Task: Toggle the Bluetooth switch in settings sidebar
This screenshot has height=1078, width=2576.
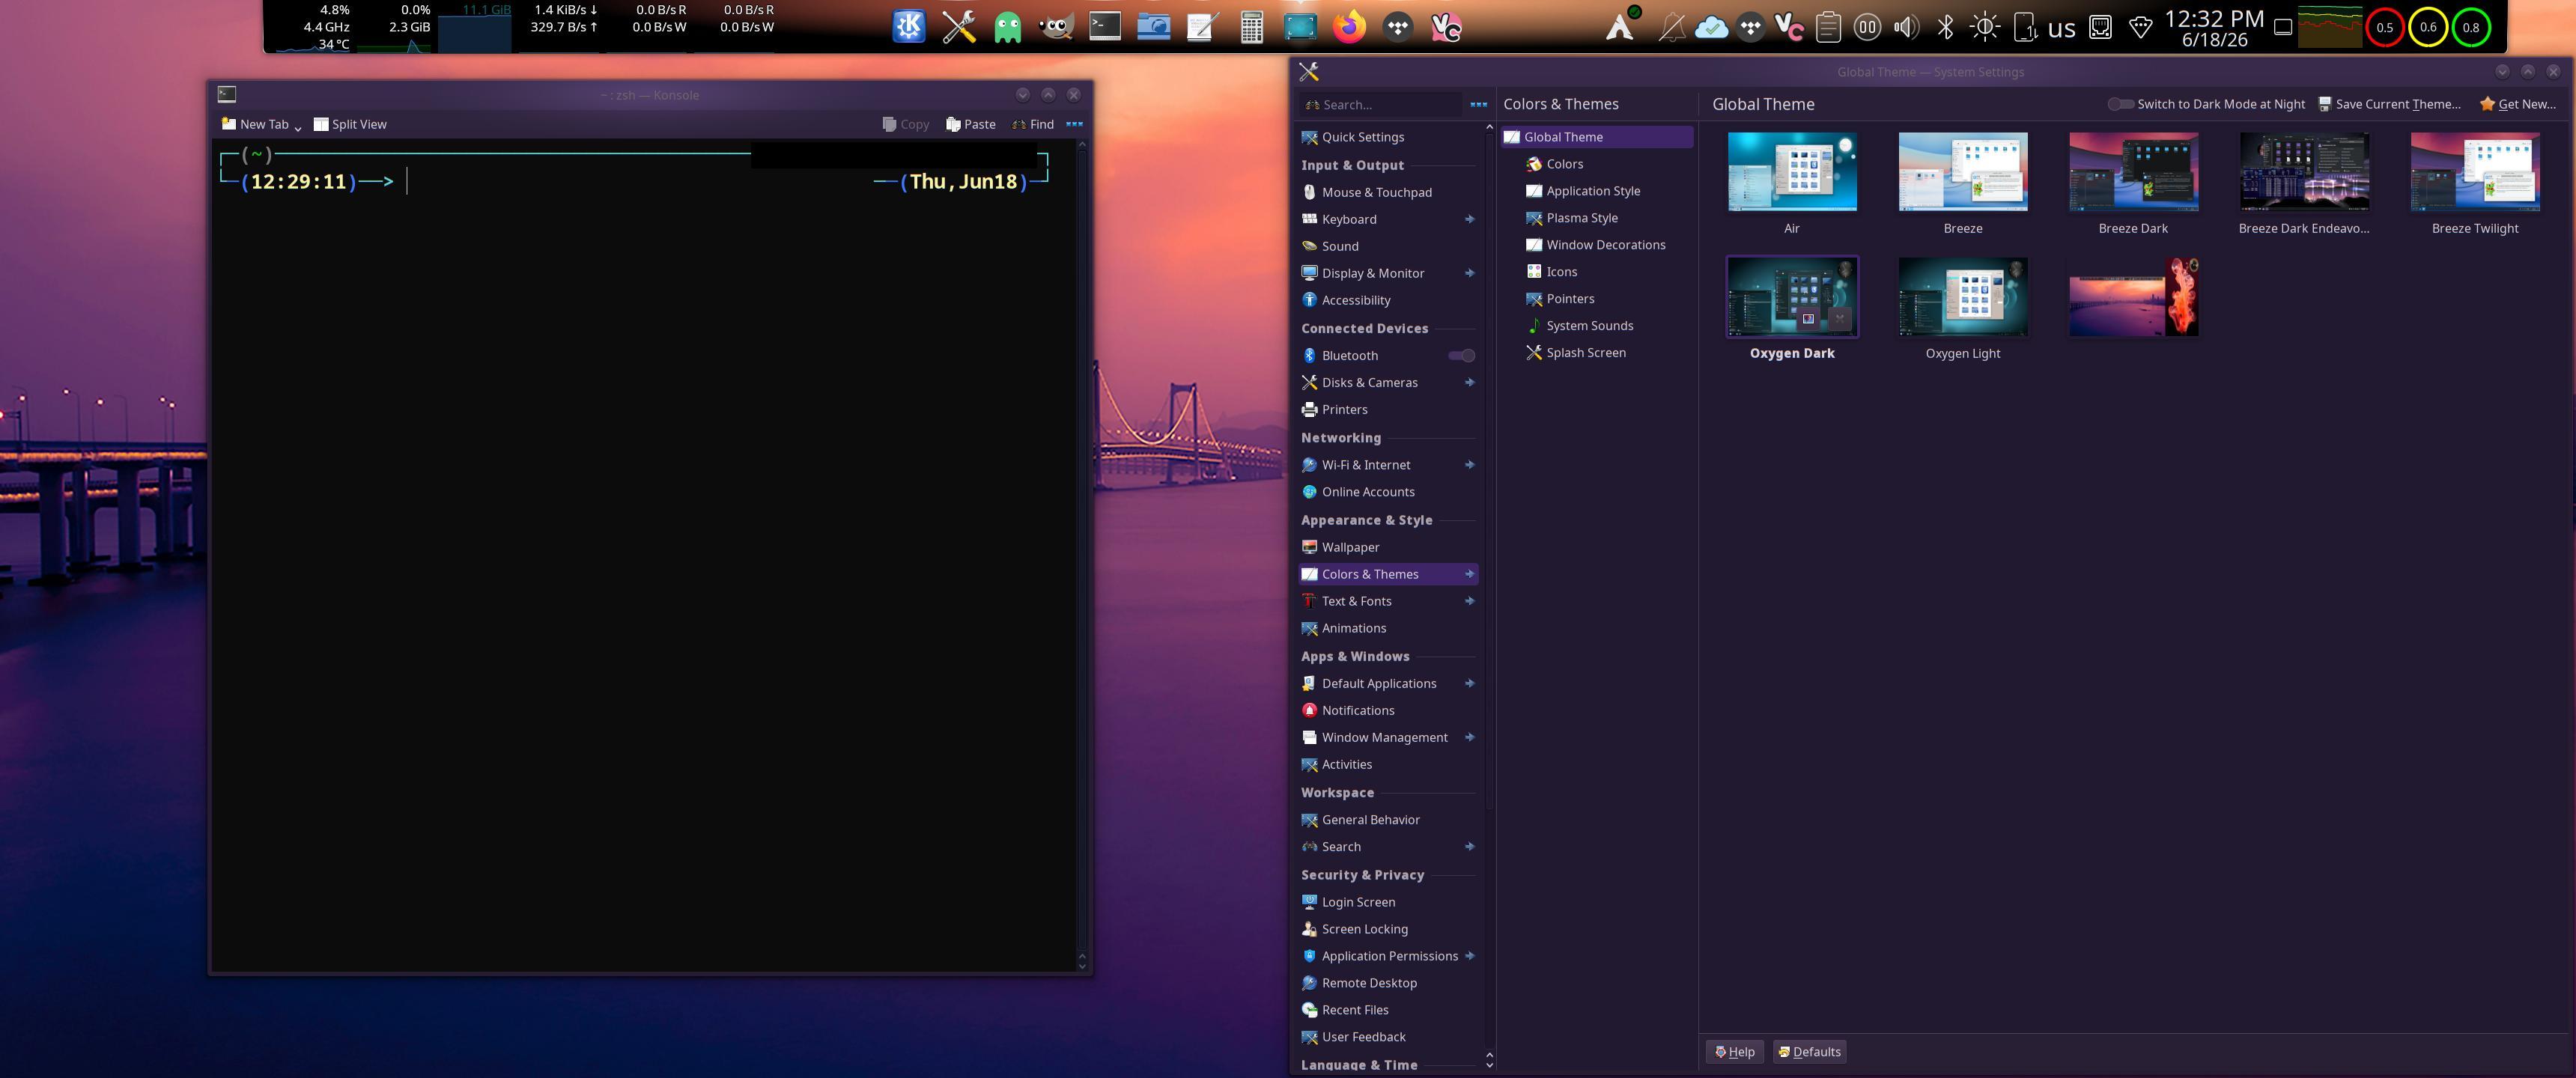Action: (x=1461, y=355)
